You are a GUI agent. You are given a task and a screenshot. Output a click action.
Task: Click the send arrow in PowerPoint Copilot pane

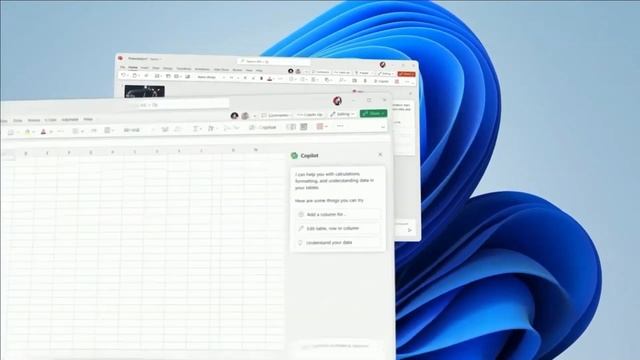coord(409,230)
